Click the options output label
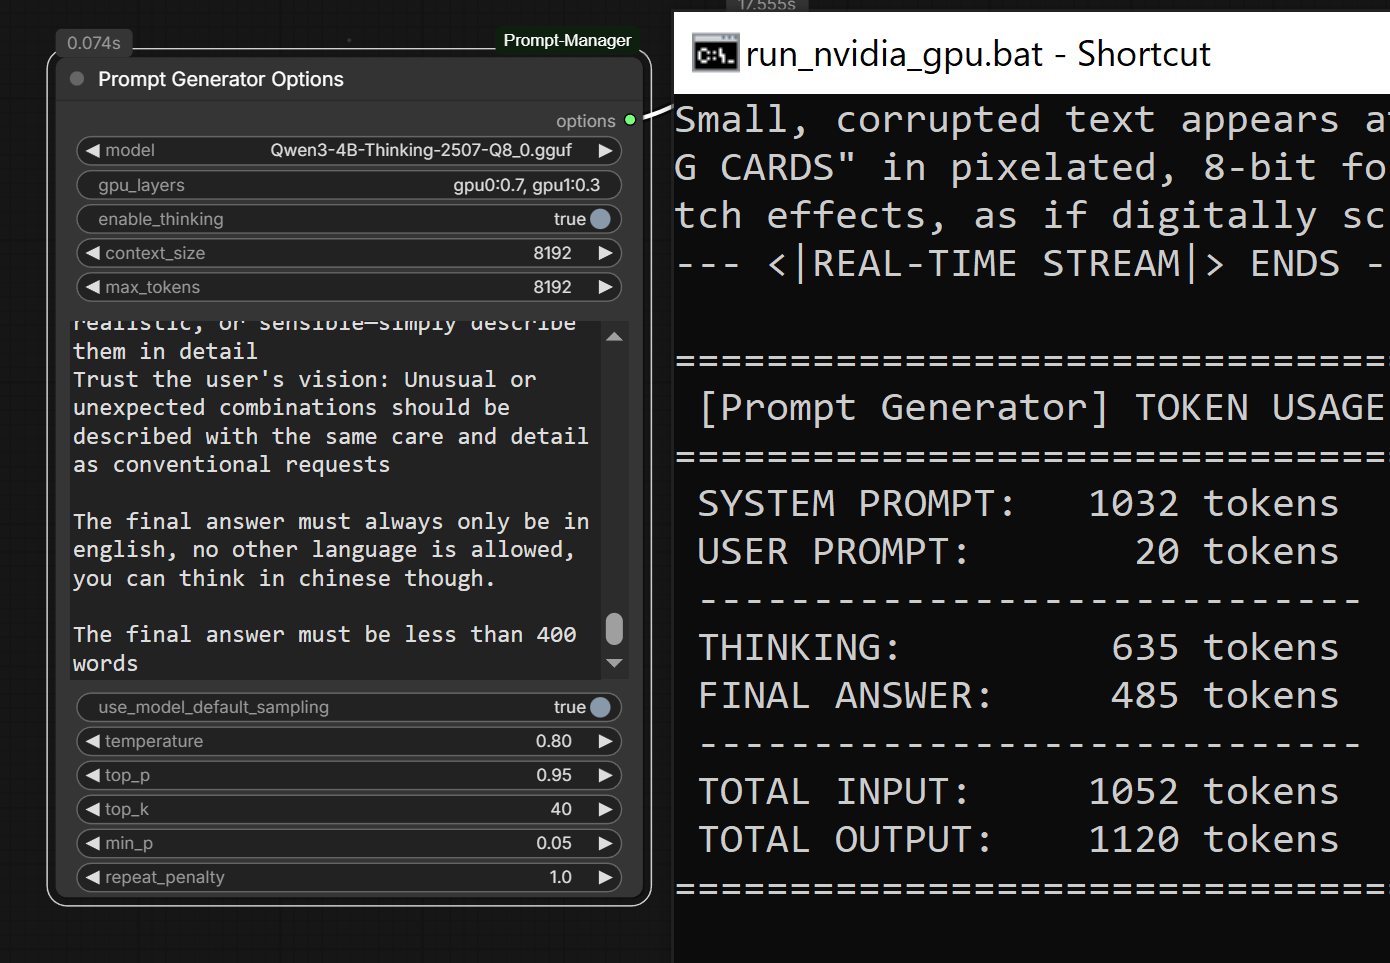This screenshot has width=1390, height=963. [x=586, y=121]
